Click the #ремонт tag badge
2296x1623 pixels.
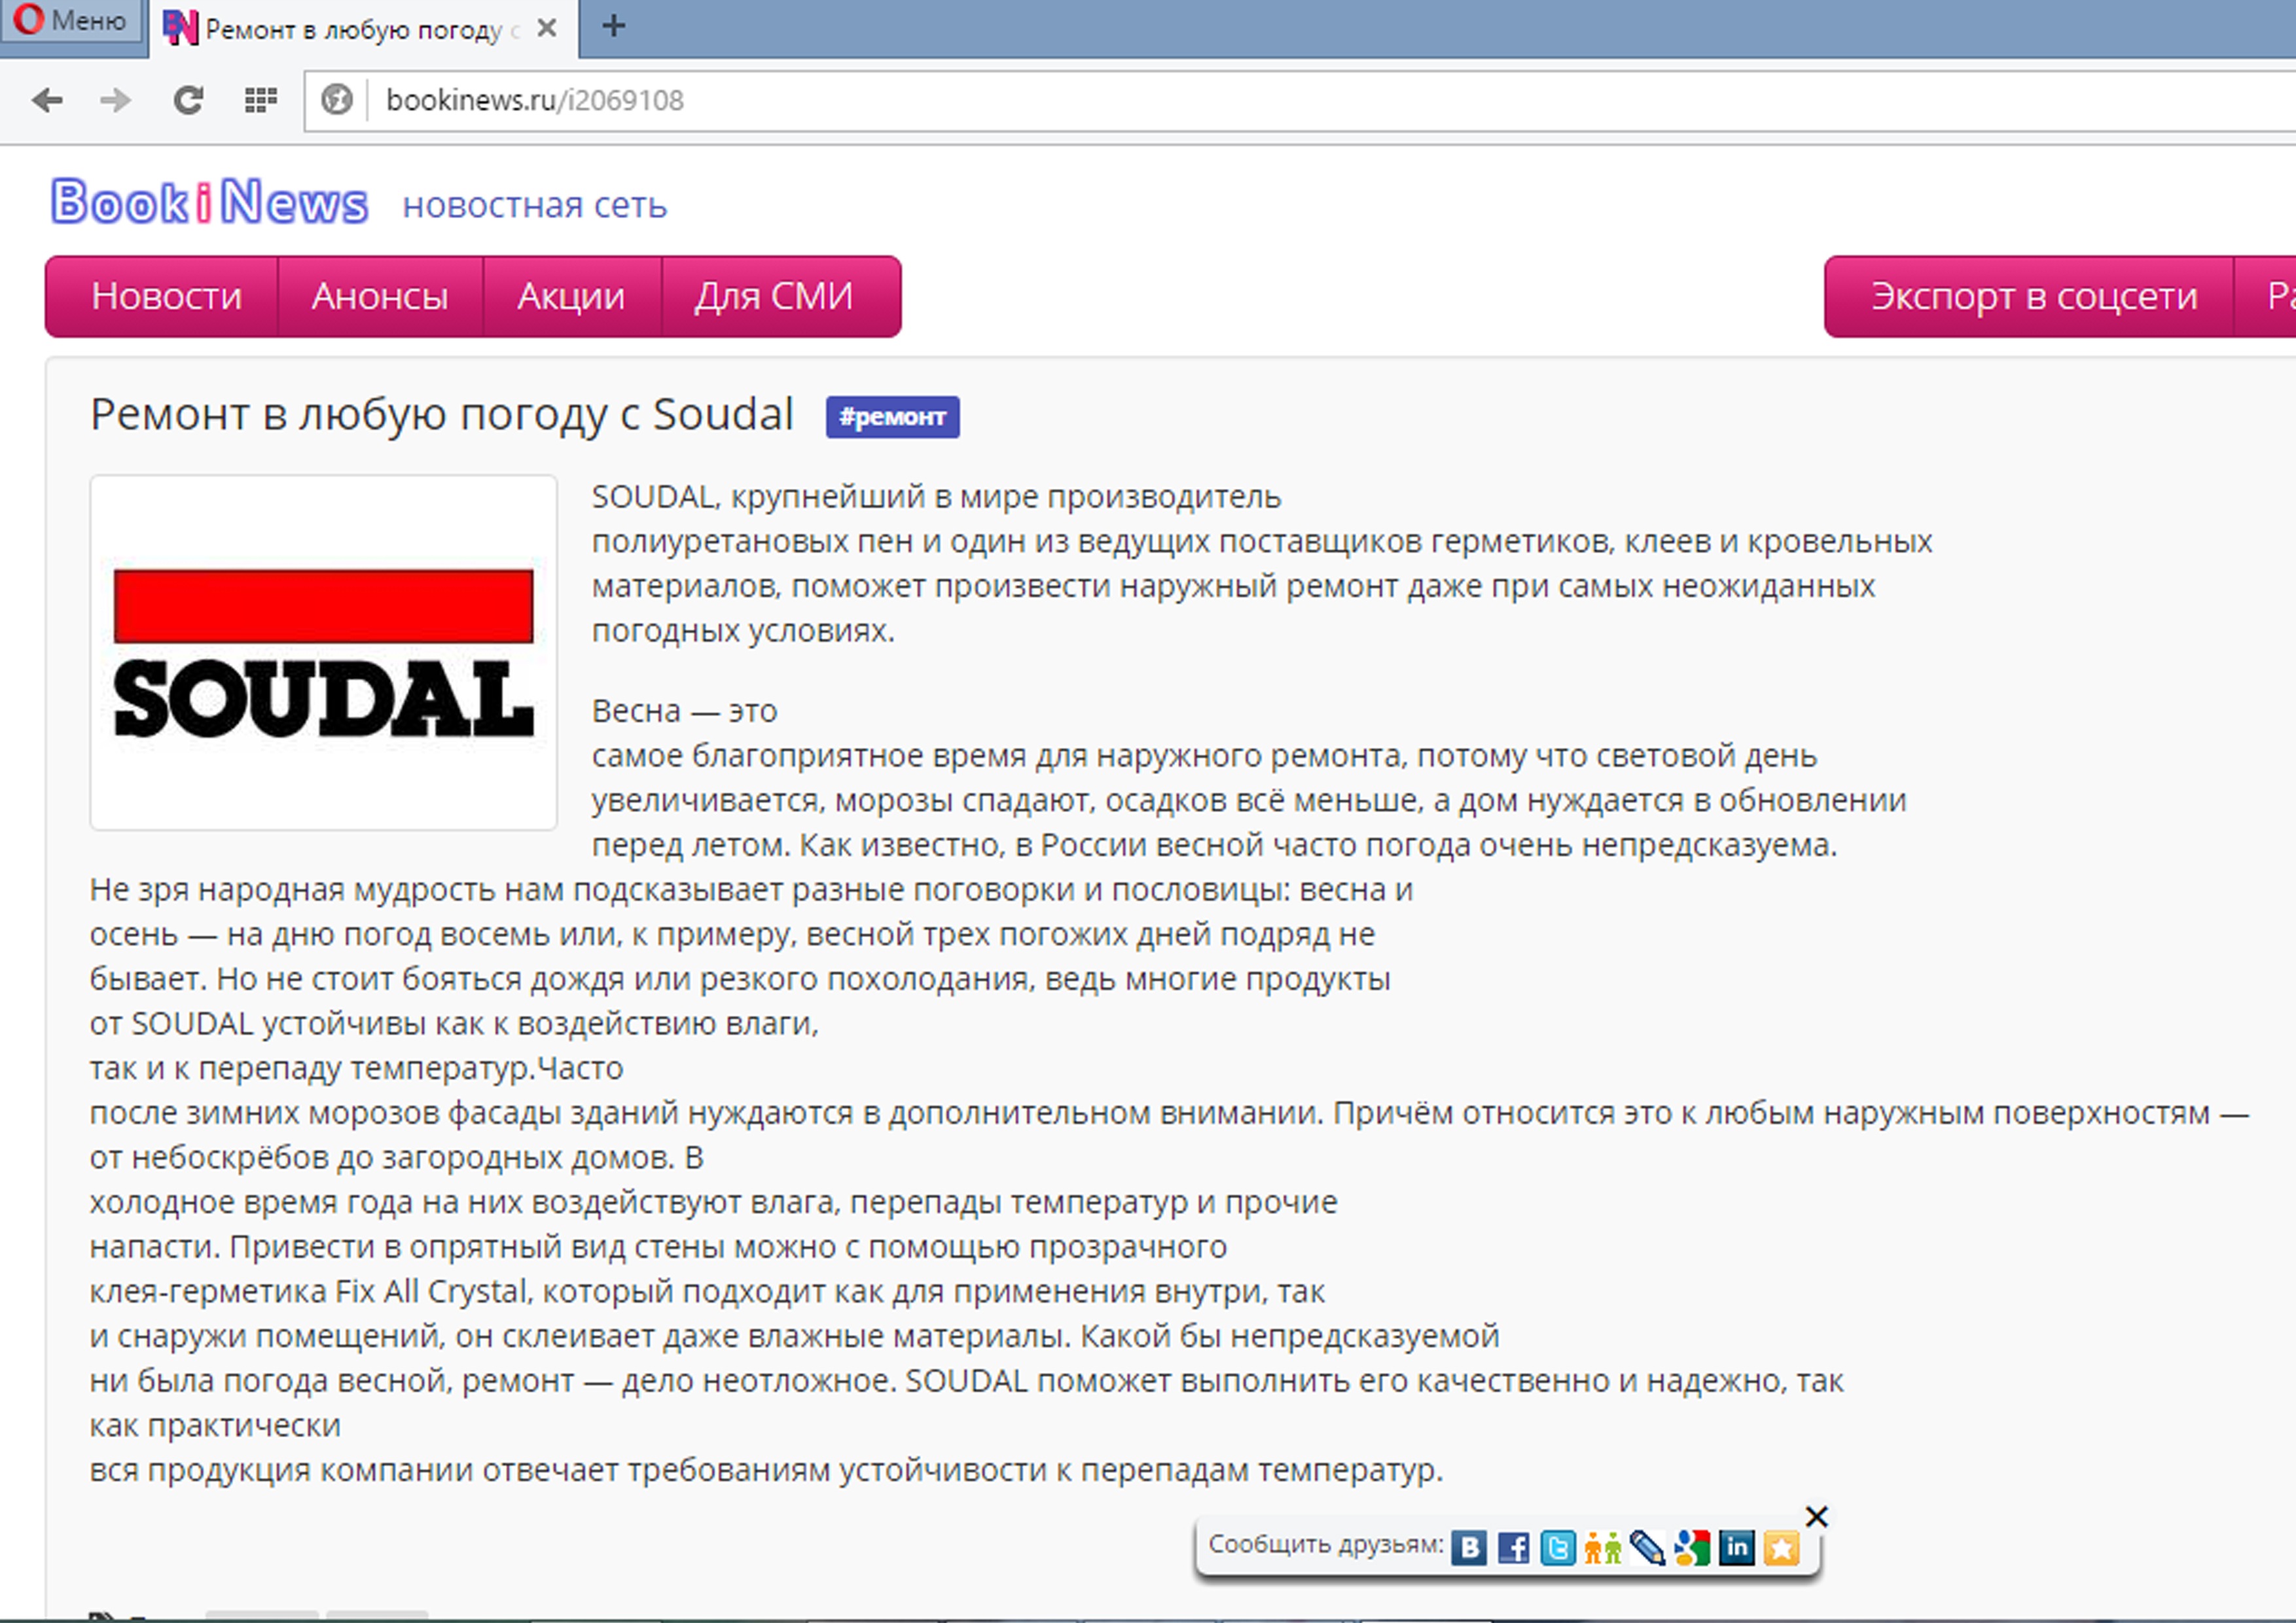click(x=892, y=417)
